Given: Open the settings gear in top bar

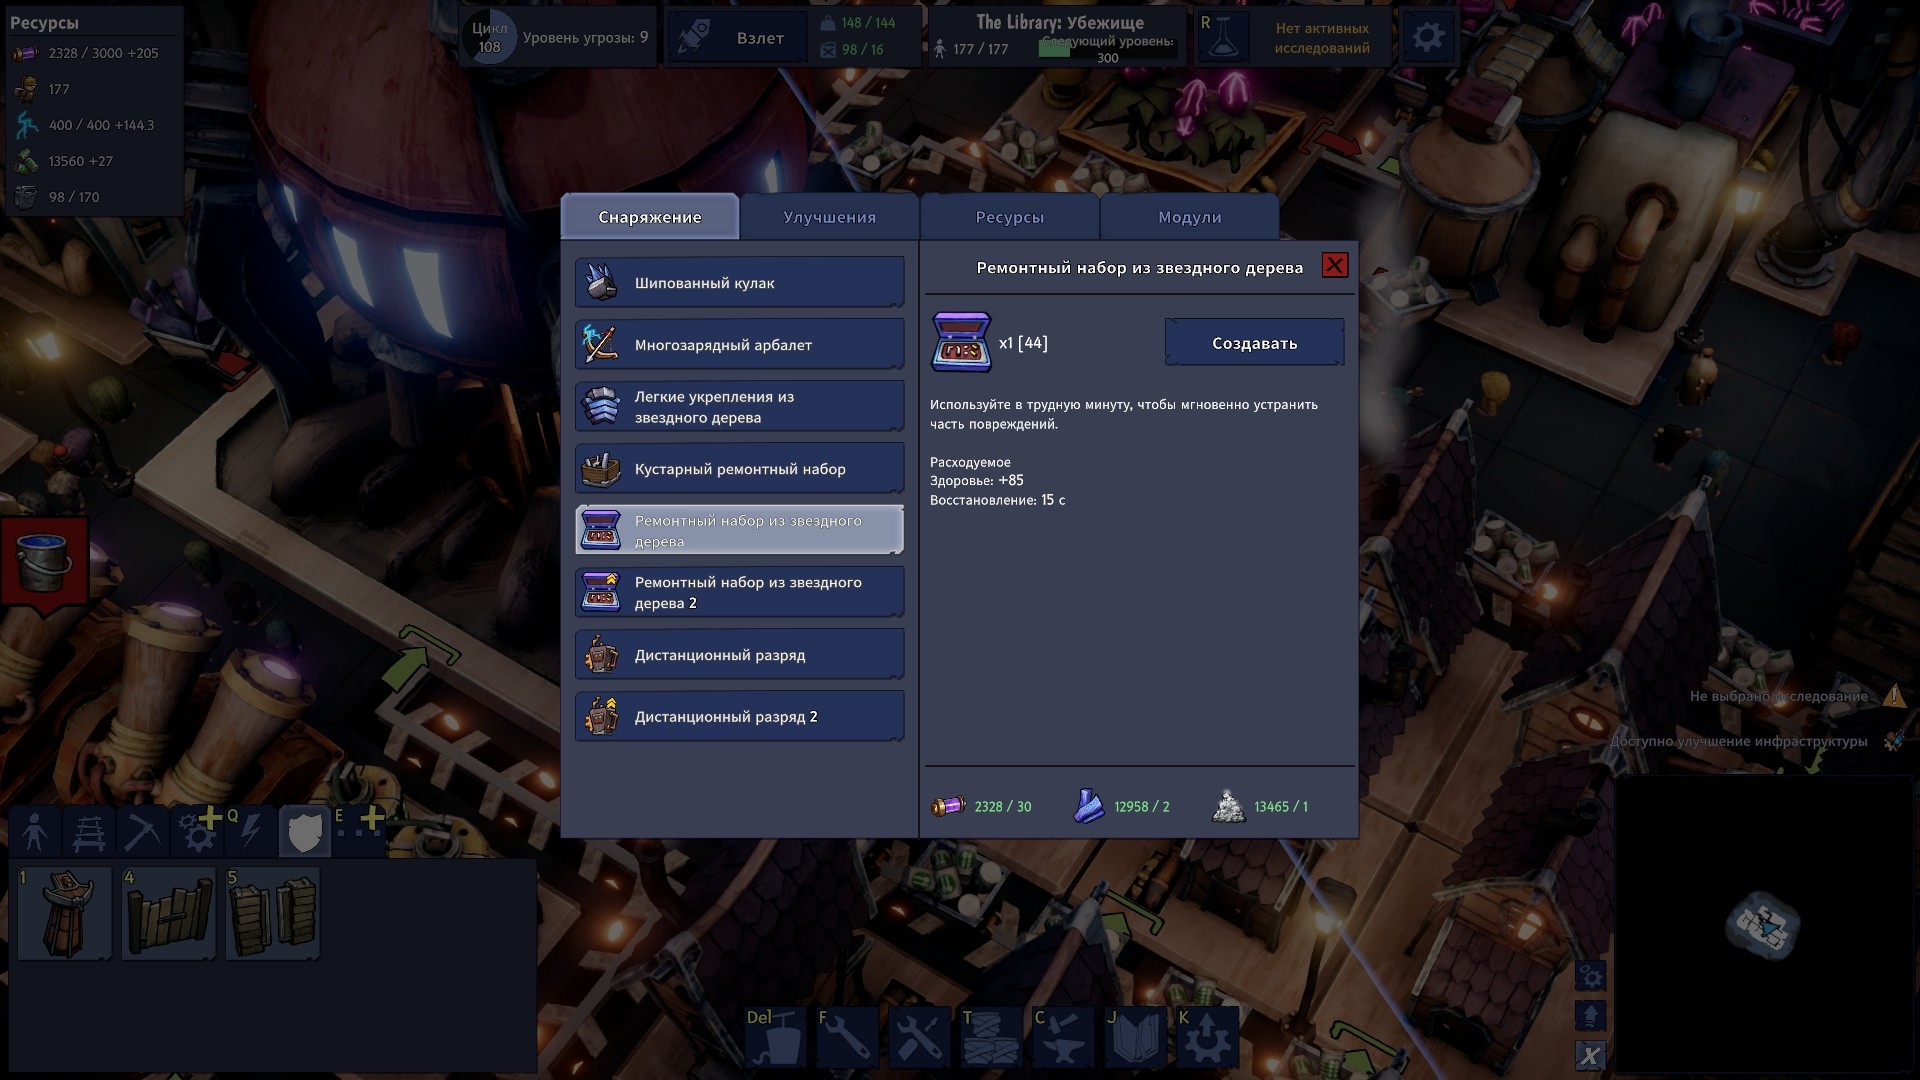Looking at the screenshot, I should point(1427,38).
